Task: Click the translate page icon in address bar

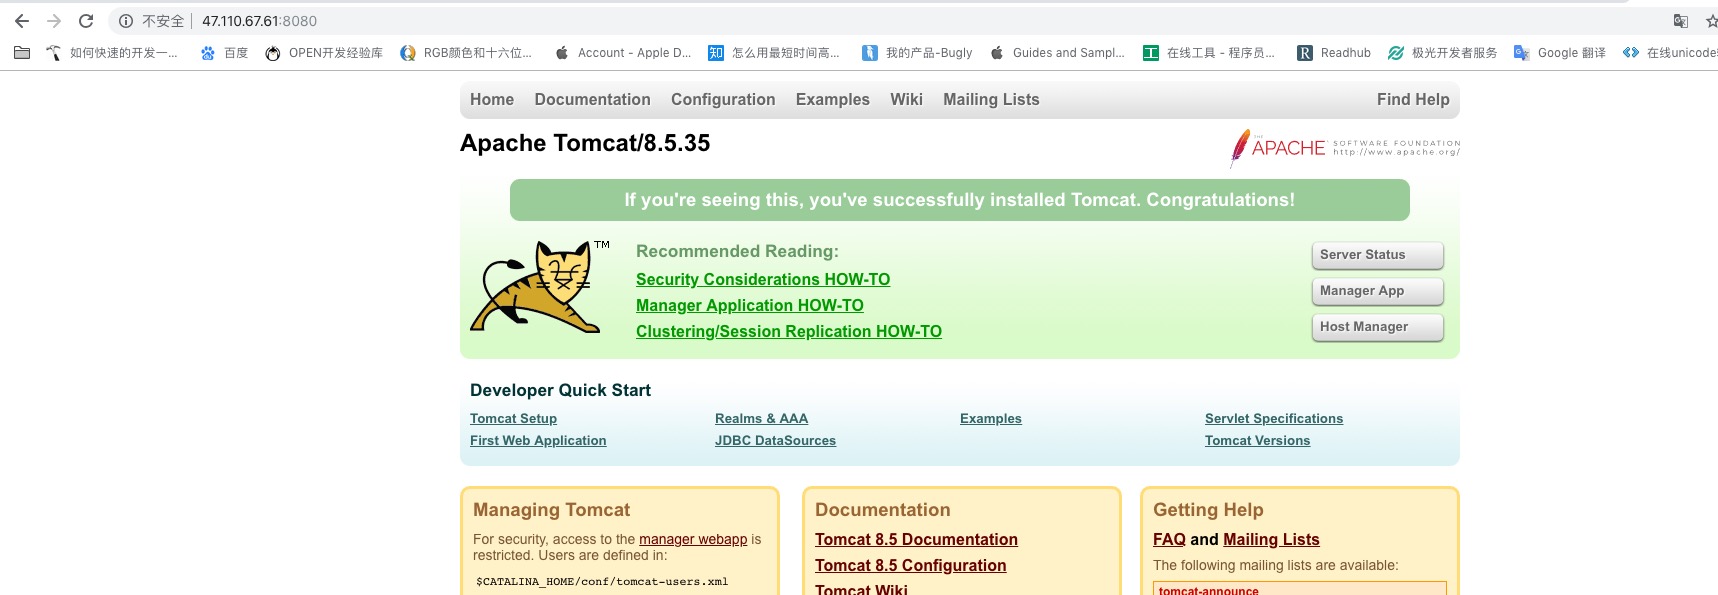Action: pyautogui.click(x=1681, y=21)
